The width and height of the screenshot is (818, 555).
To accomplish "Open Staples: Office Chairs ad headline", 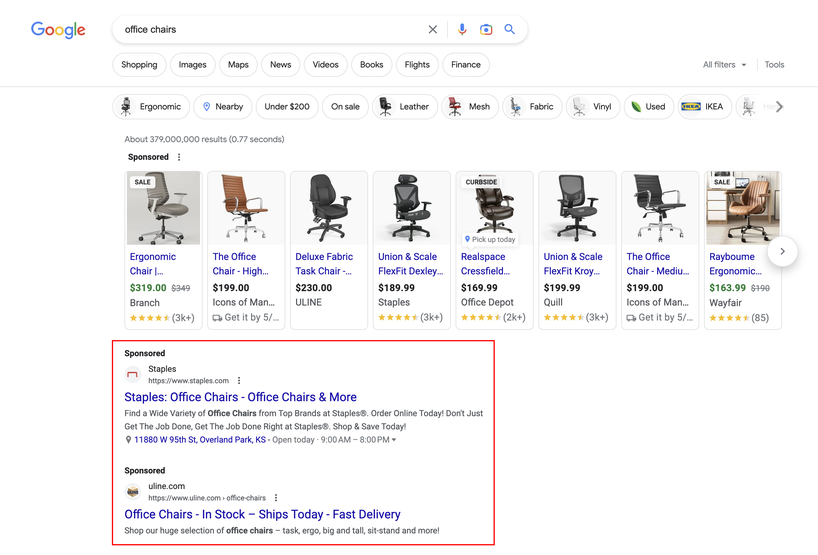I will coord(240,397).
